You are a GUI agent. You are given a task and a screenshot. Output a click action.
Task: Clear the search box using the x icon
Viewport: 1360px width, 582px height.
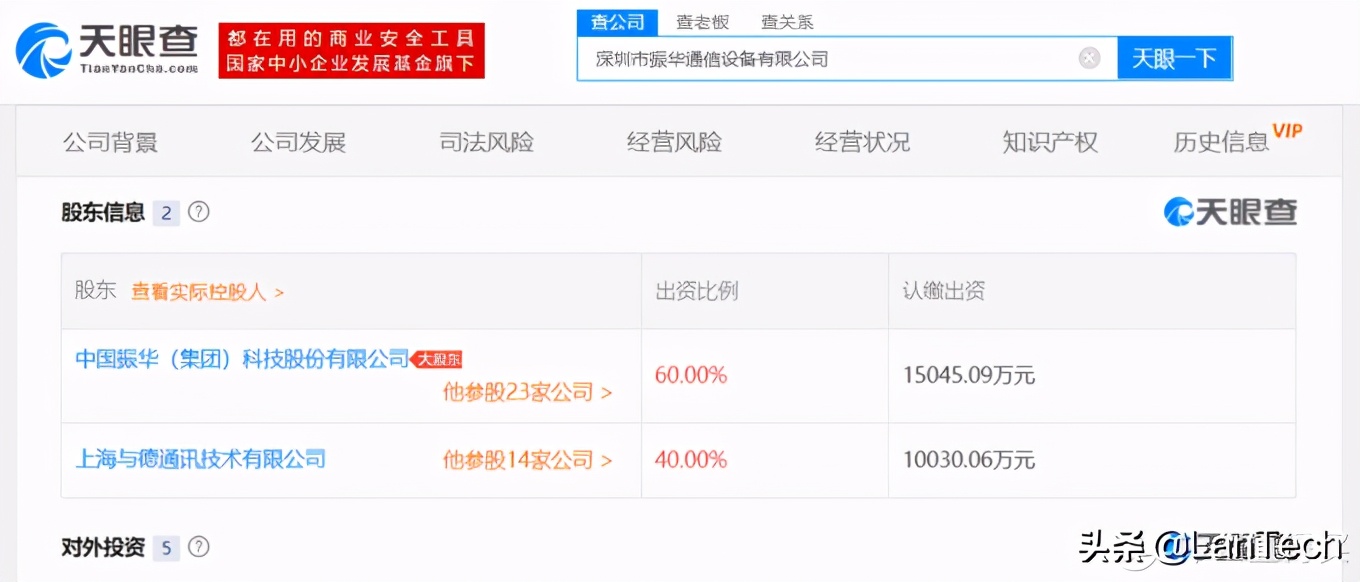coord(1088,58)
